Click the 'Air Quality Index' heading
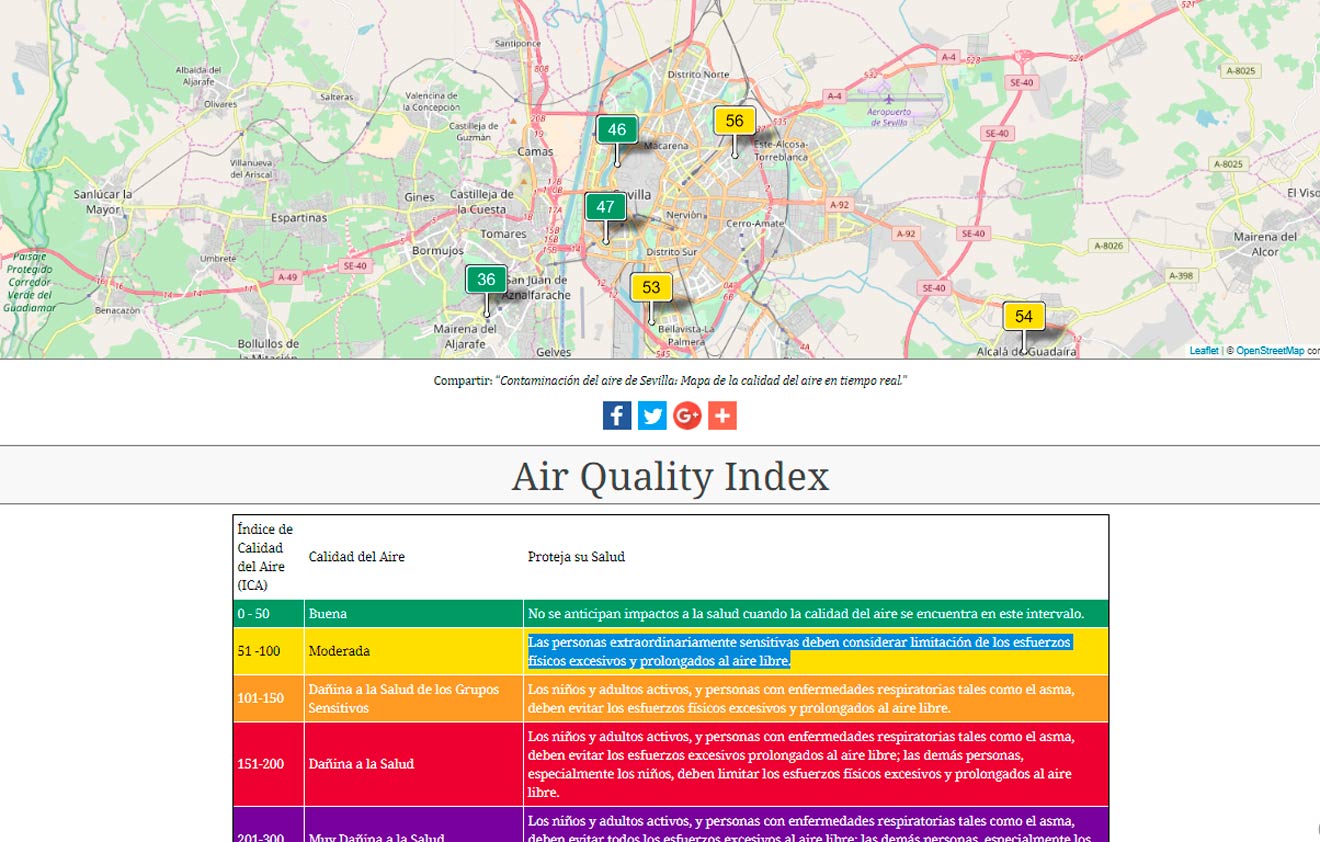The image size is (1320, 842). [670, 476]
